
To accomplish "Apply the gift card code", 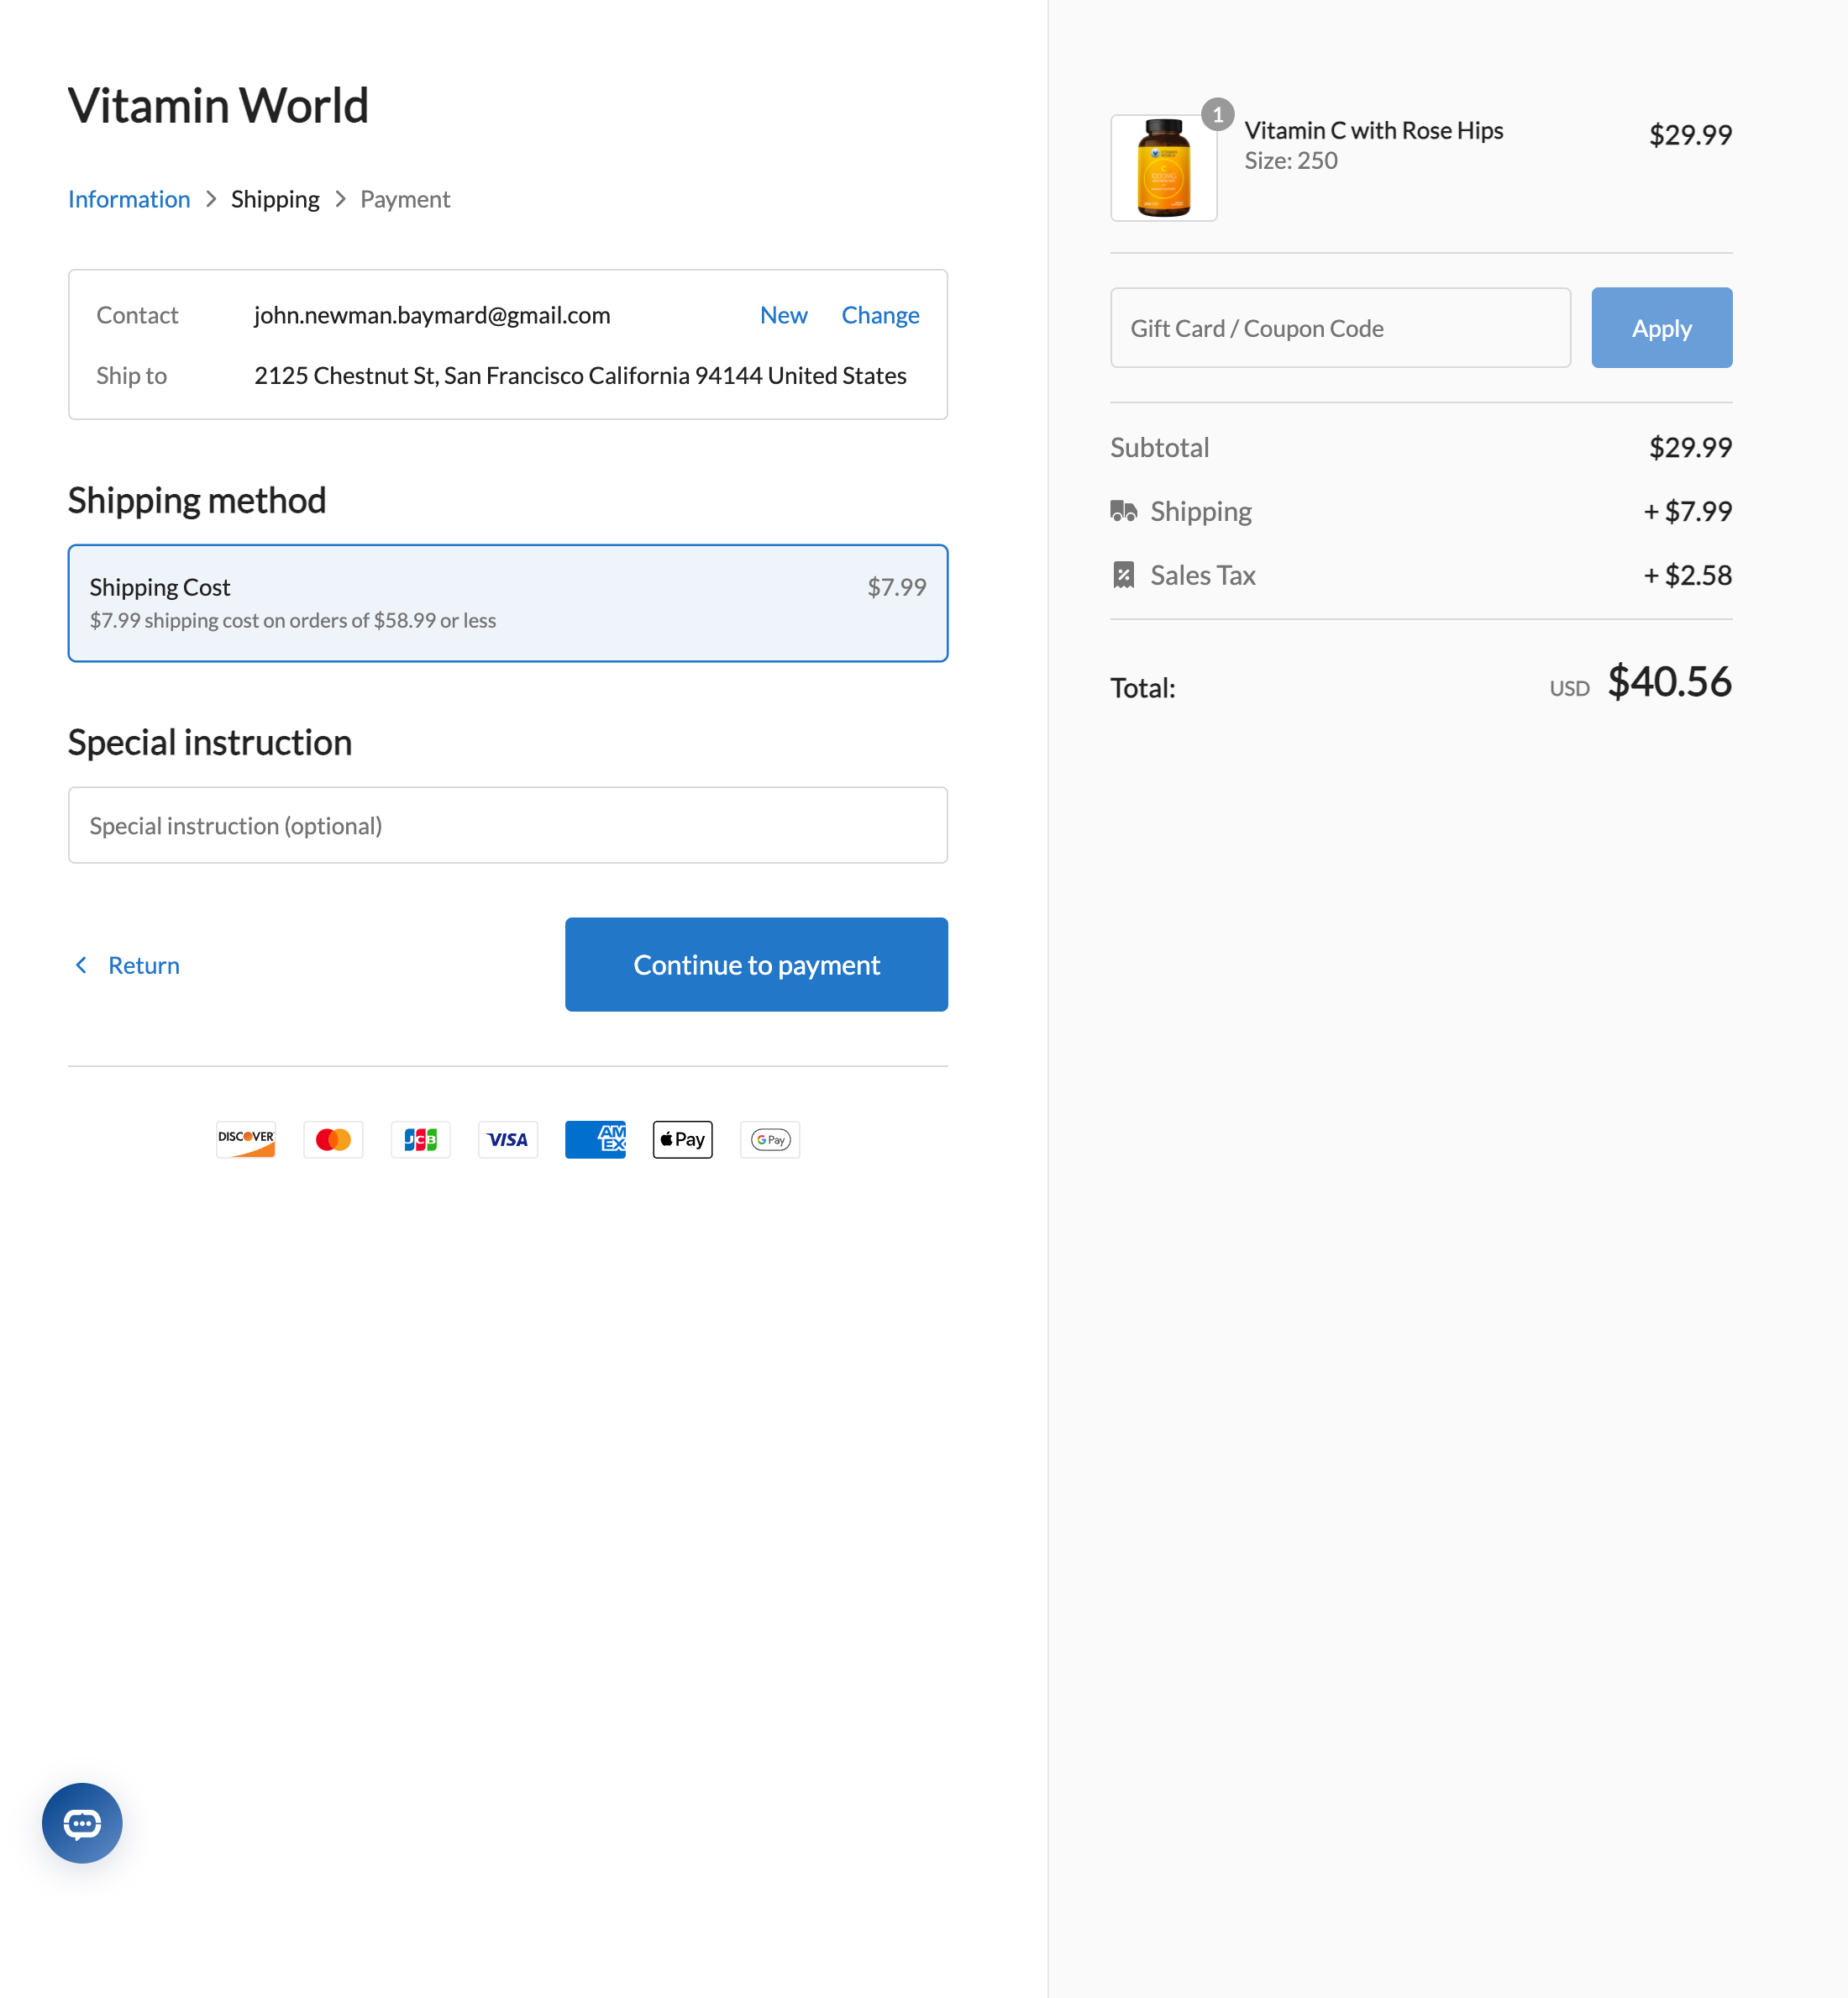I will click(1661, 328).
